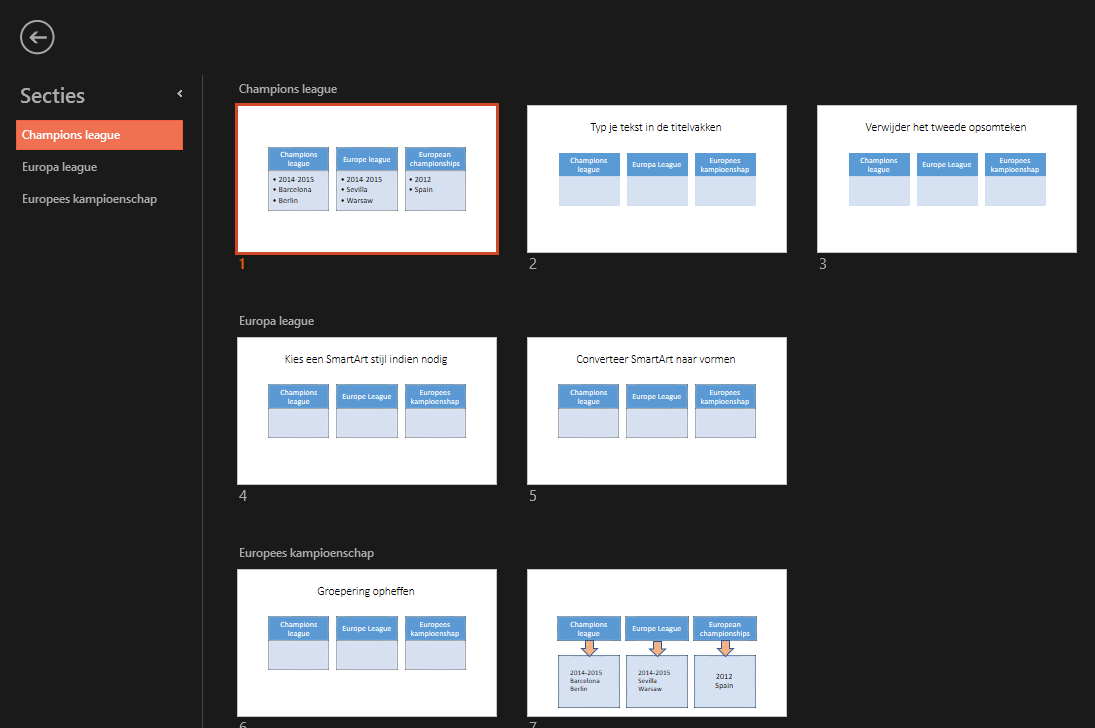Click the back arrow to exit overview
Screen dimensions: 1095x728
coord(37,37)
